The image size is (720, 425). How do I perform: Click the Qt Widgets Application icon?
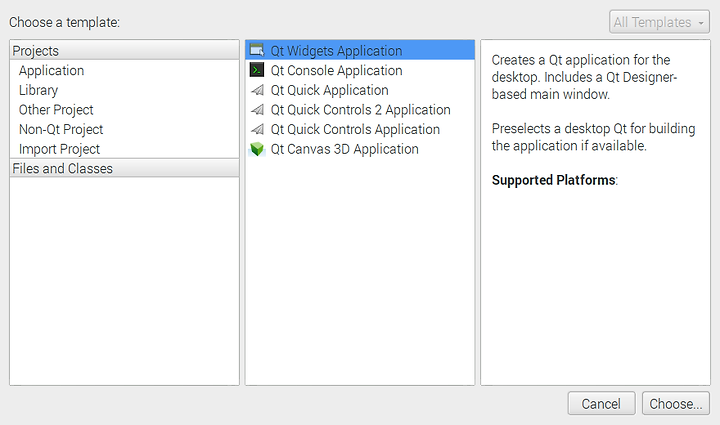(x=257, y=50)
